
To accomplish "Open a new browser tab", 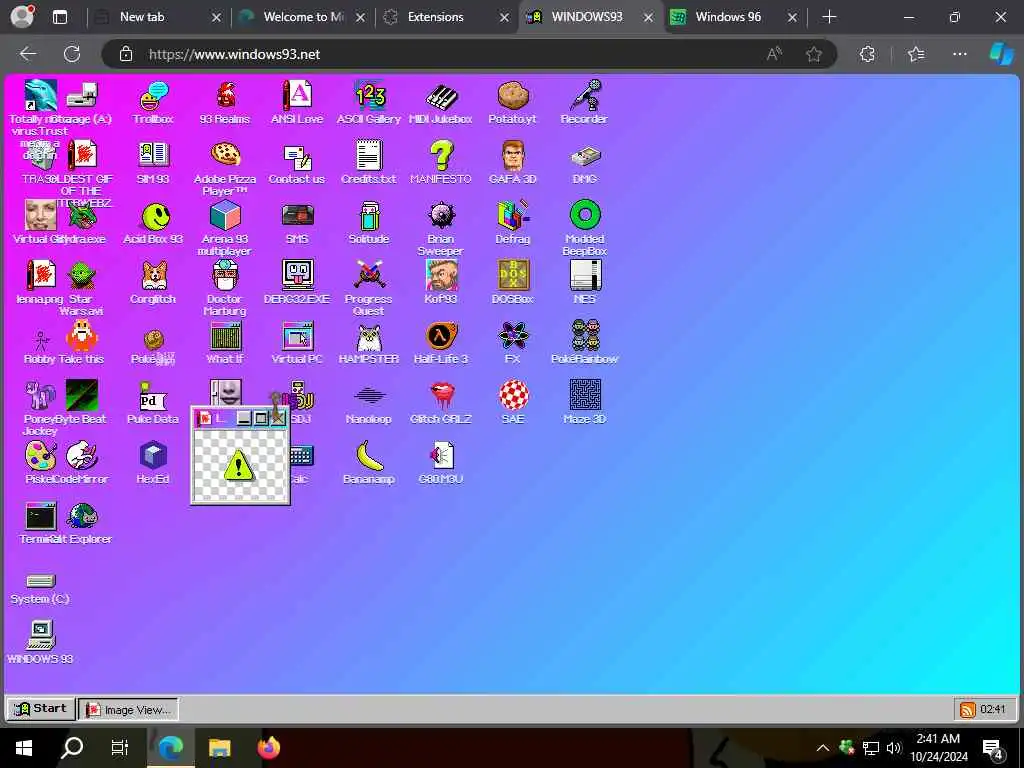I will point(829,17).
